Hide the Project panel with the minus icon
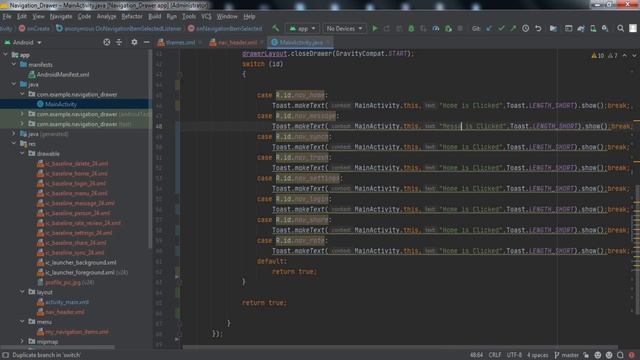 click(147, 42)
